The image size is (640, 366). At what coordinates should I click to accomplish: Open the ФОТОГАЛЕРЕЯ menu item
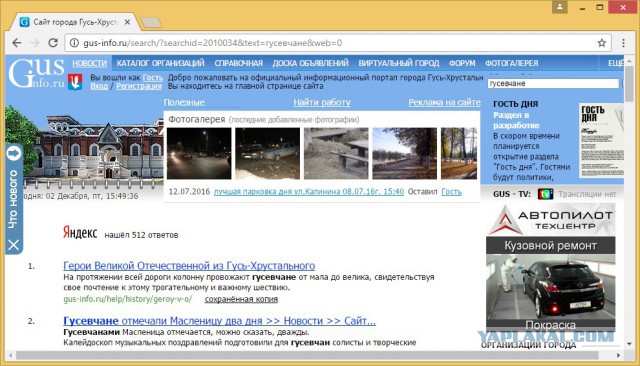click(511, 63)
